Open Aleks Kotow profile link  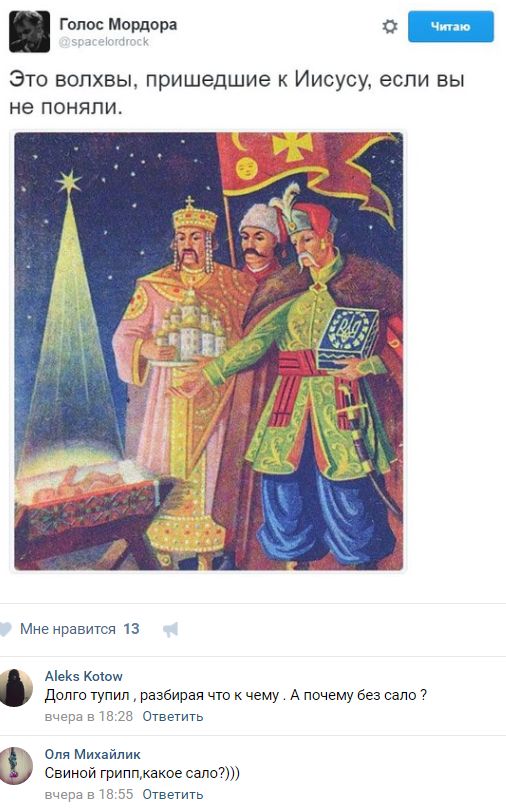click(x=84, y=676)
